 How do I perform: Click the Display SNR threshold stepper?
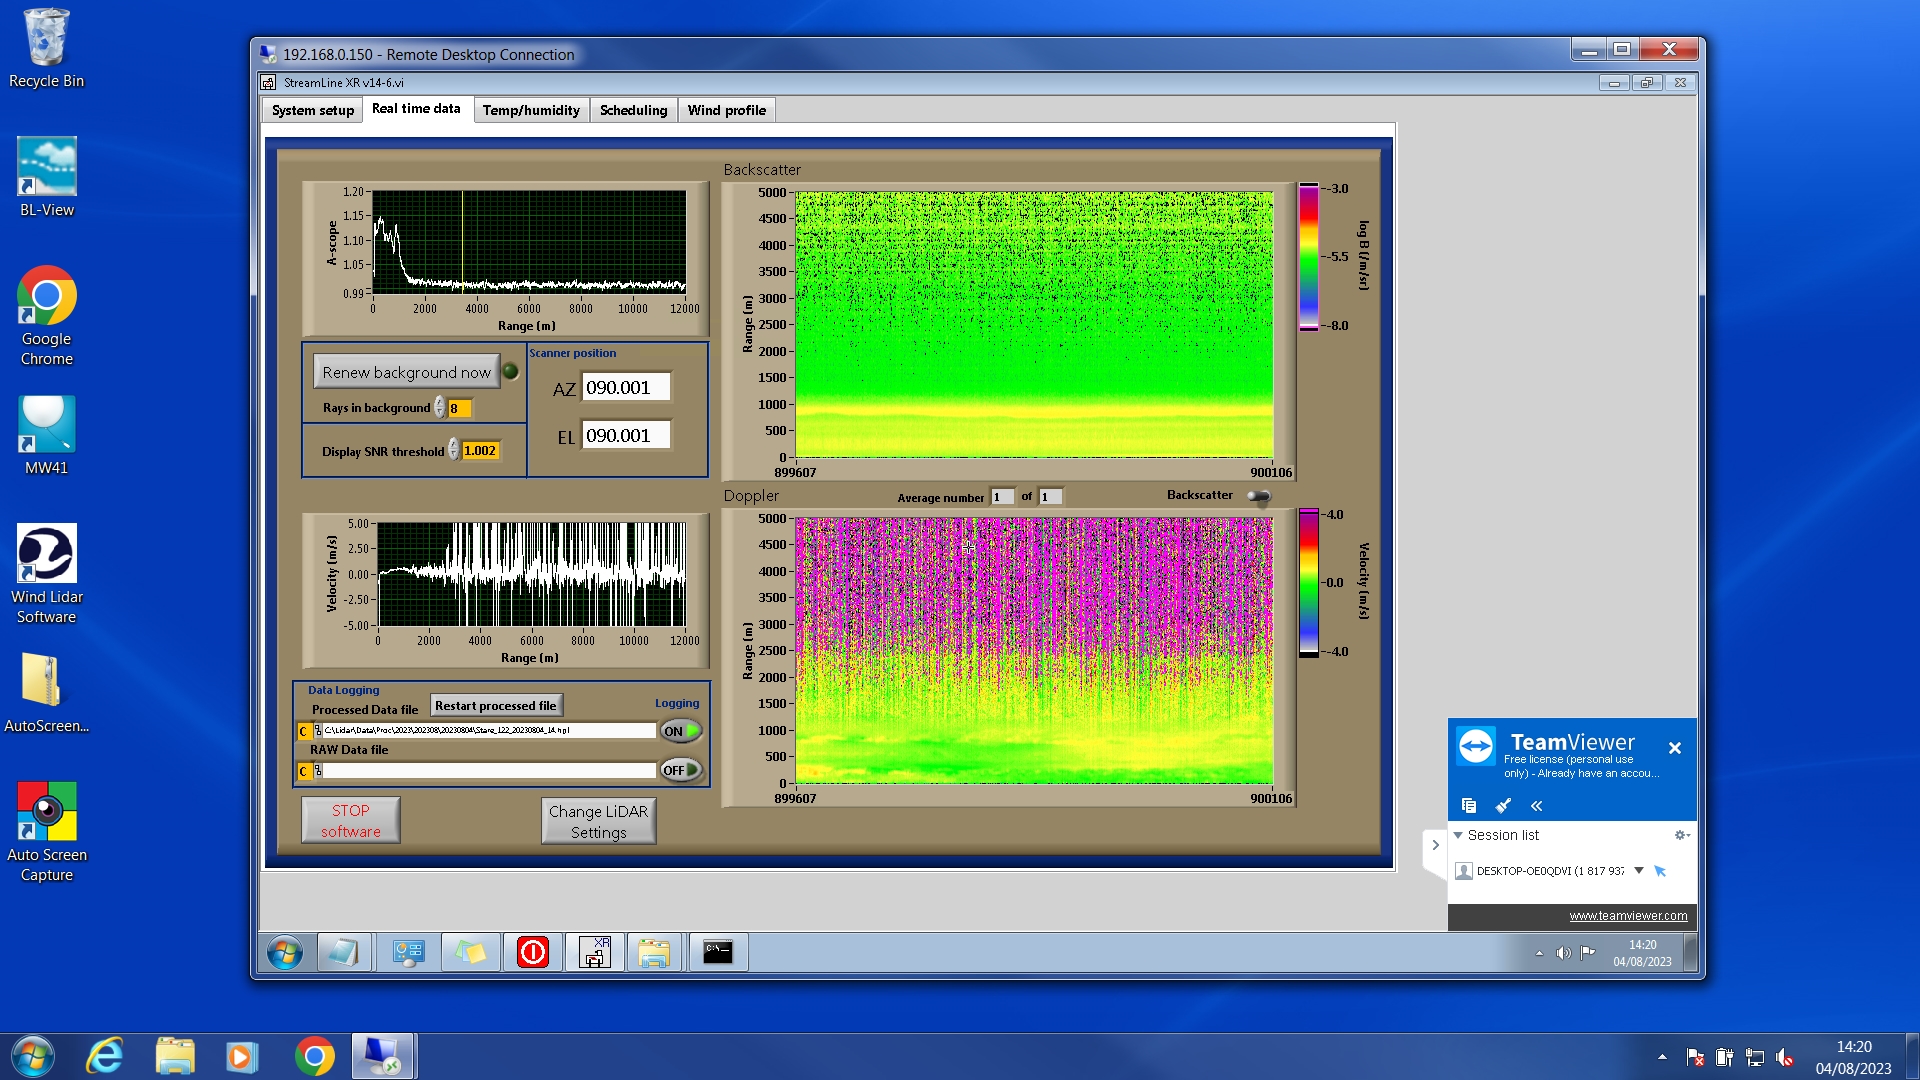click(x=454, y=450)
